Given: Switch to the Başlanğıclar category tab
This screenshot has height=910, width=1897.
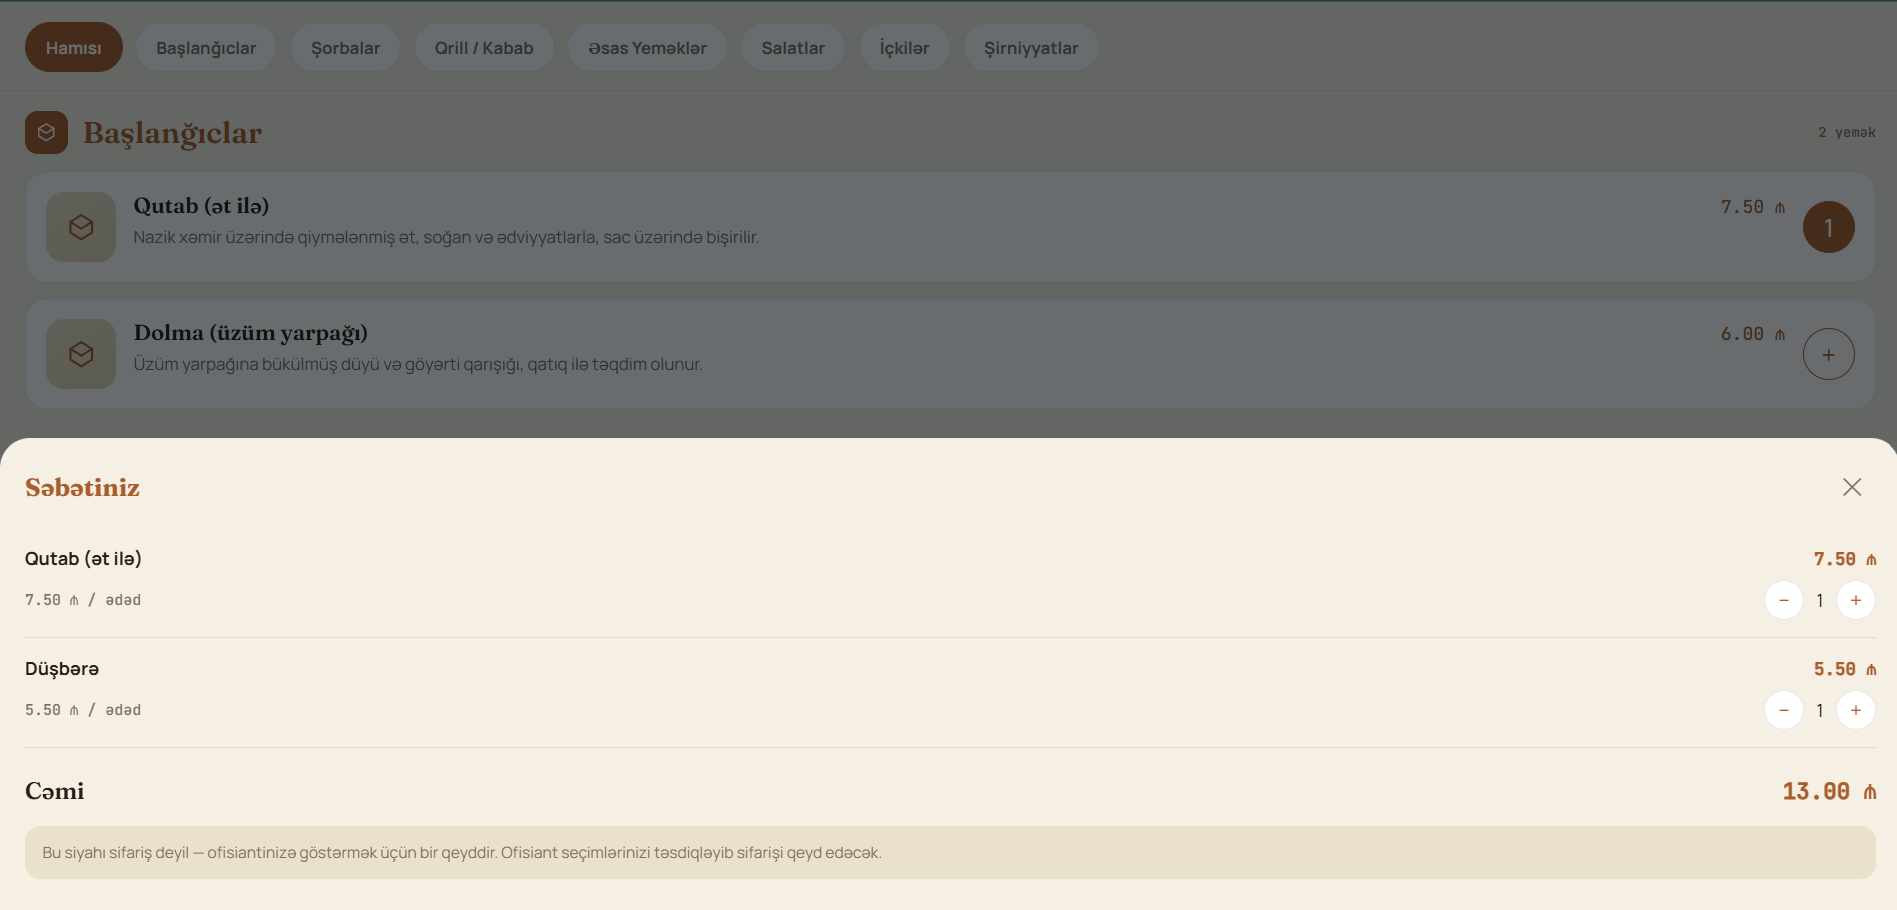Looking at the screenshot, I should point(206,48).
